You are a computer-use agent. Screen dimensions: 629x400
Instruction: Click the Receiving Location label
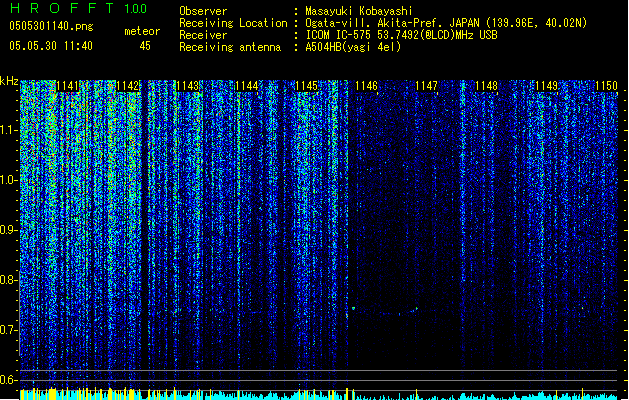click(x=233, y=23)
